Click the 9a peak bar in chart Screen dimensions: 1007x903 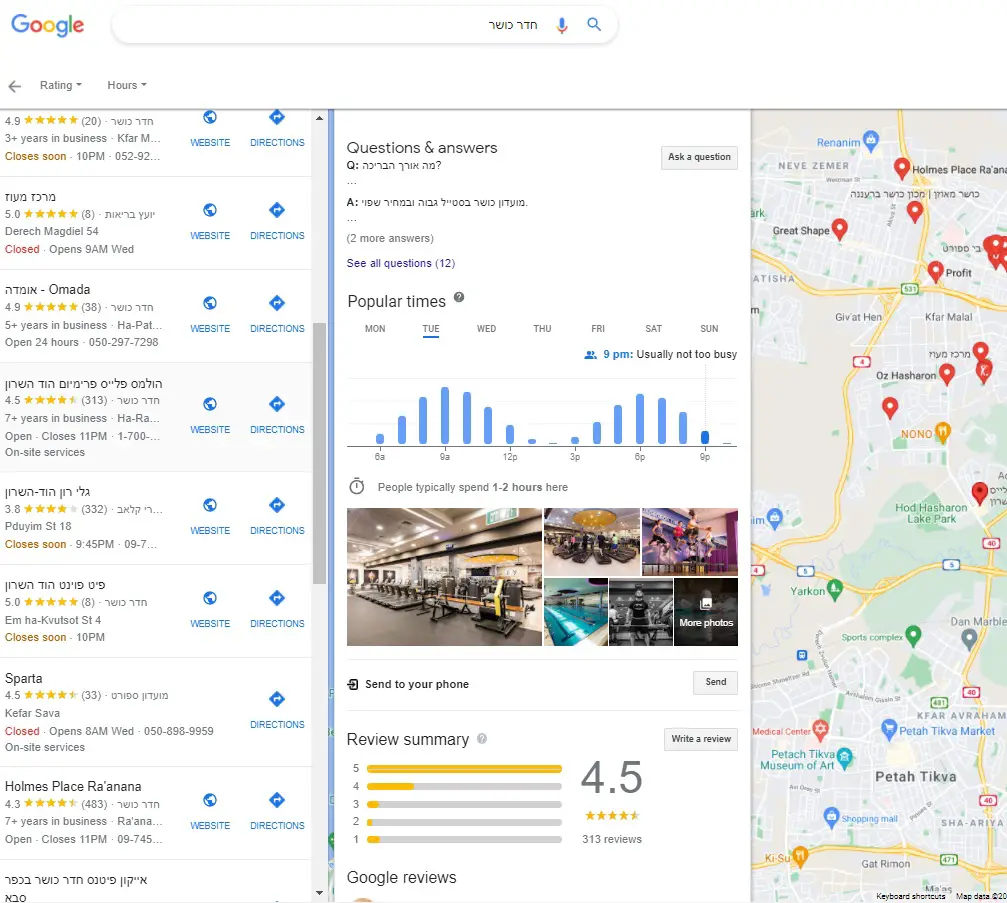coord(444,416)
